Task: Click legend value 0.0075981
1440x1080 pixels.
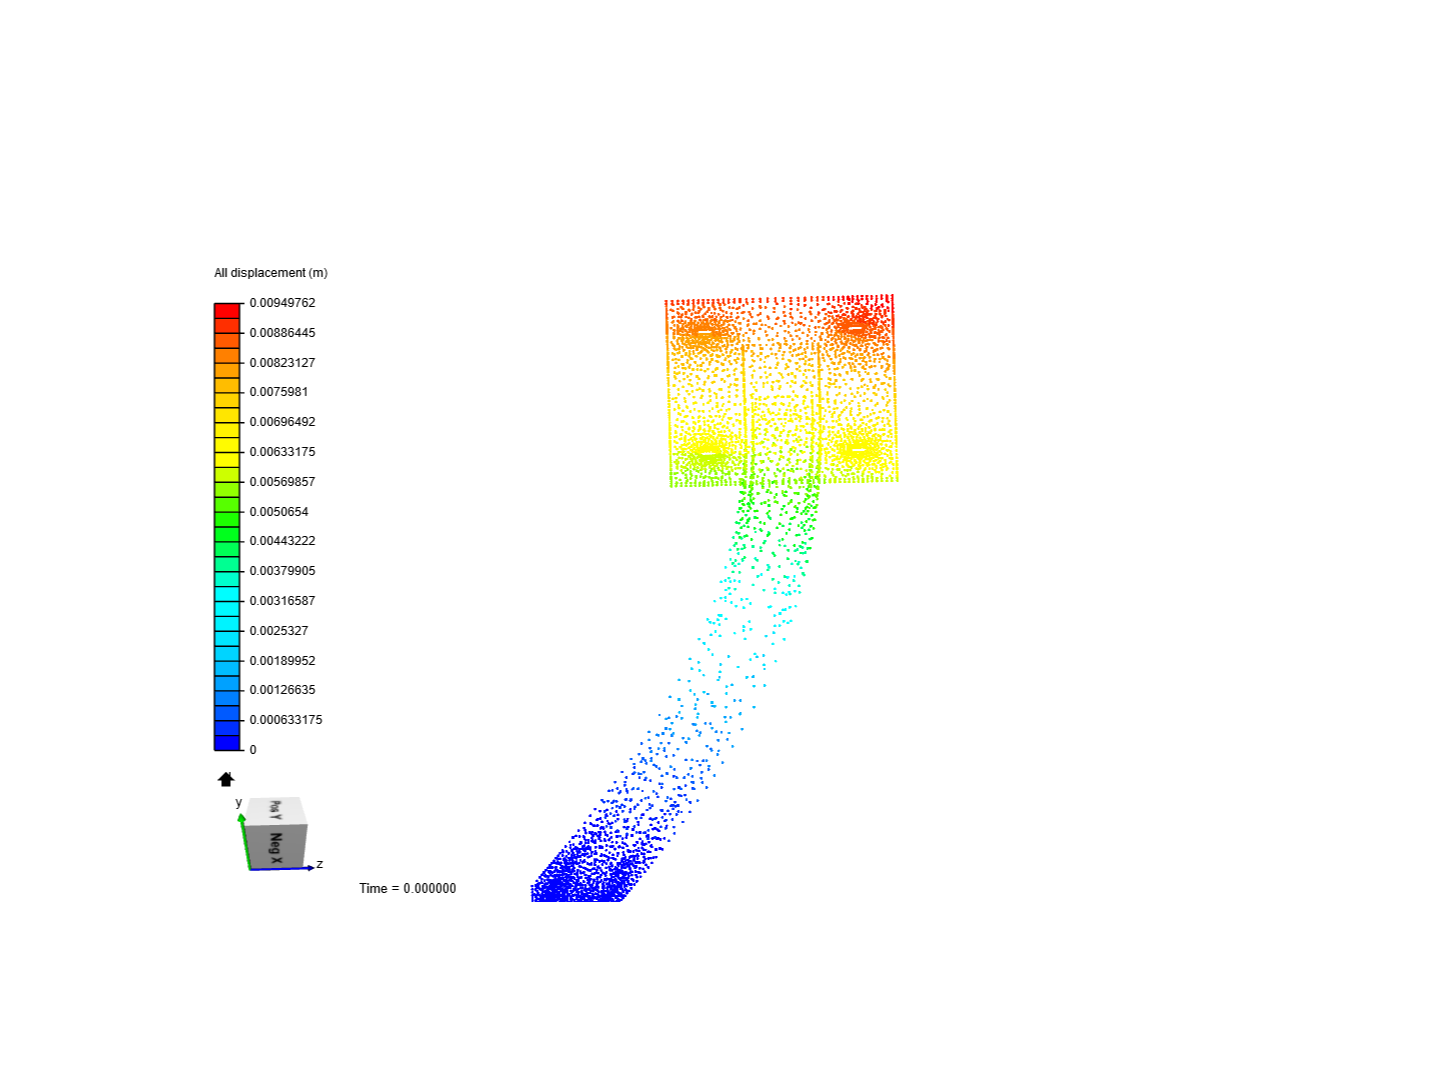Action: (x=279, y=392)
